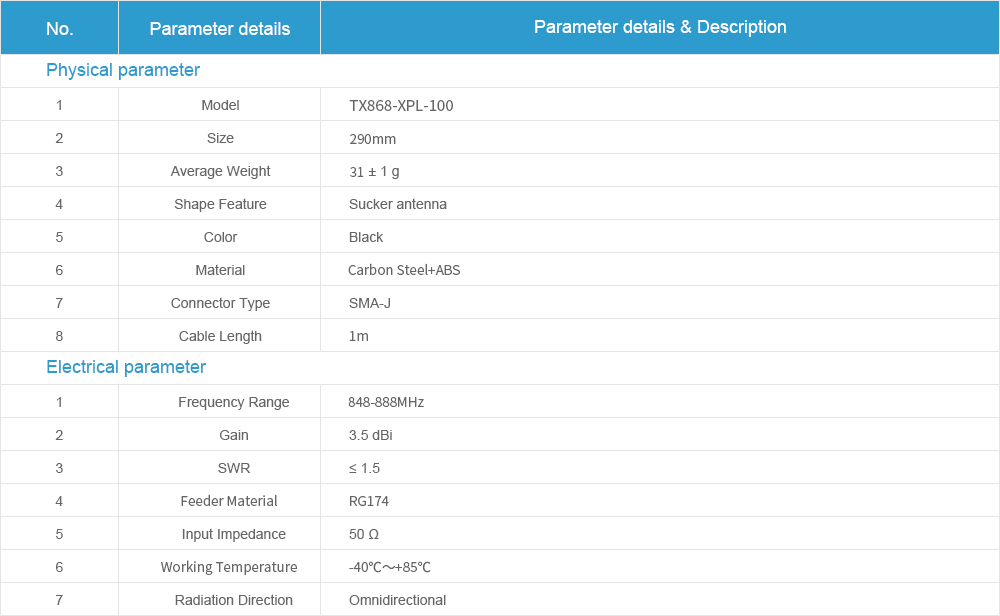Screen dimensions: 1000x616
Task: Click the "No." column header
Action: 59,29
